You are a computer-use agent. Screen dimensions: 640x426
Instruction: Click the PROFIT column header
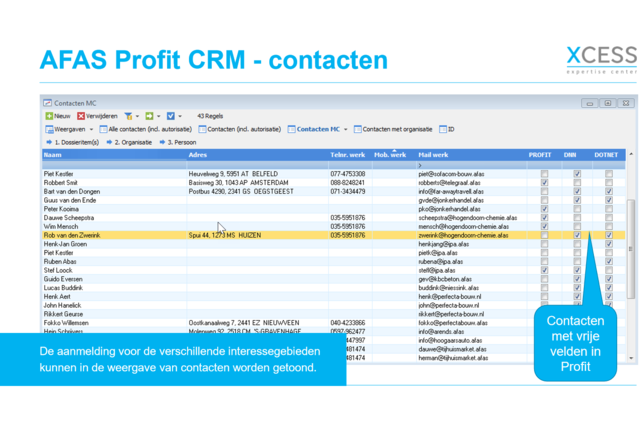(544, 155)
